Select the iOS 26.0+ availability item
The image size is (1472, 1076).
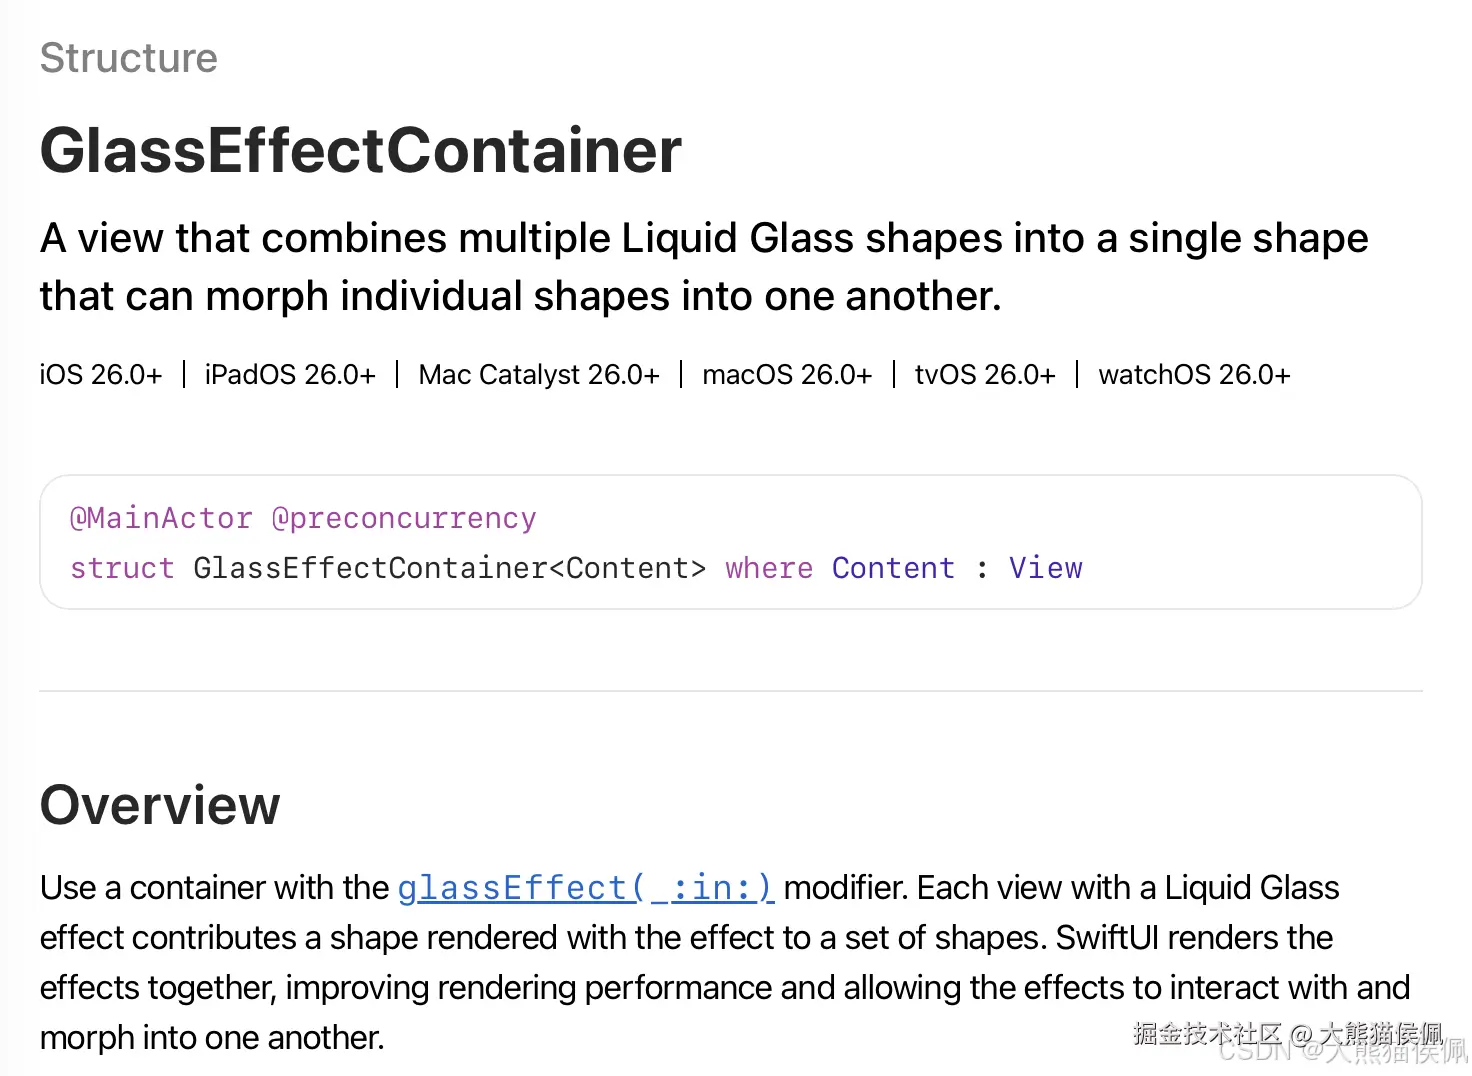100,375
